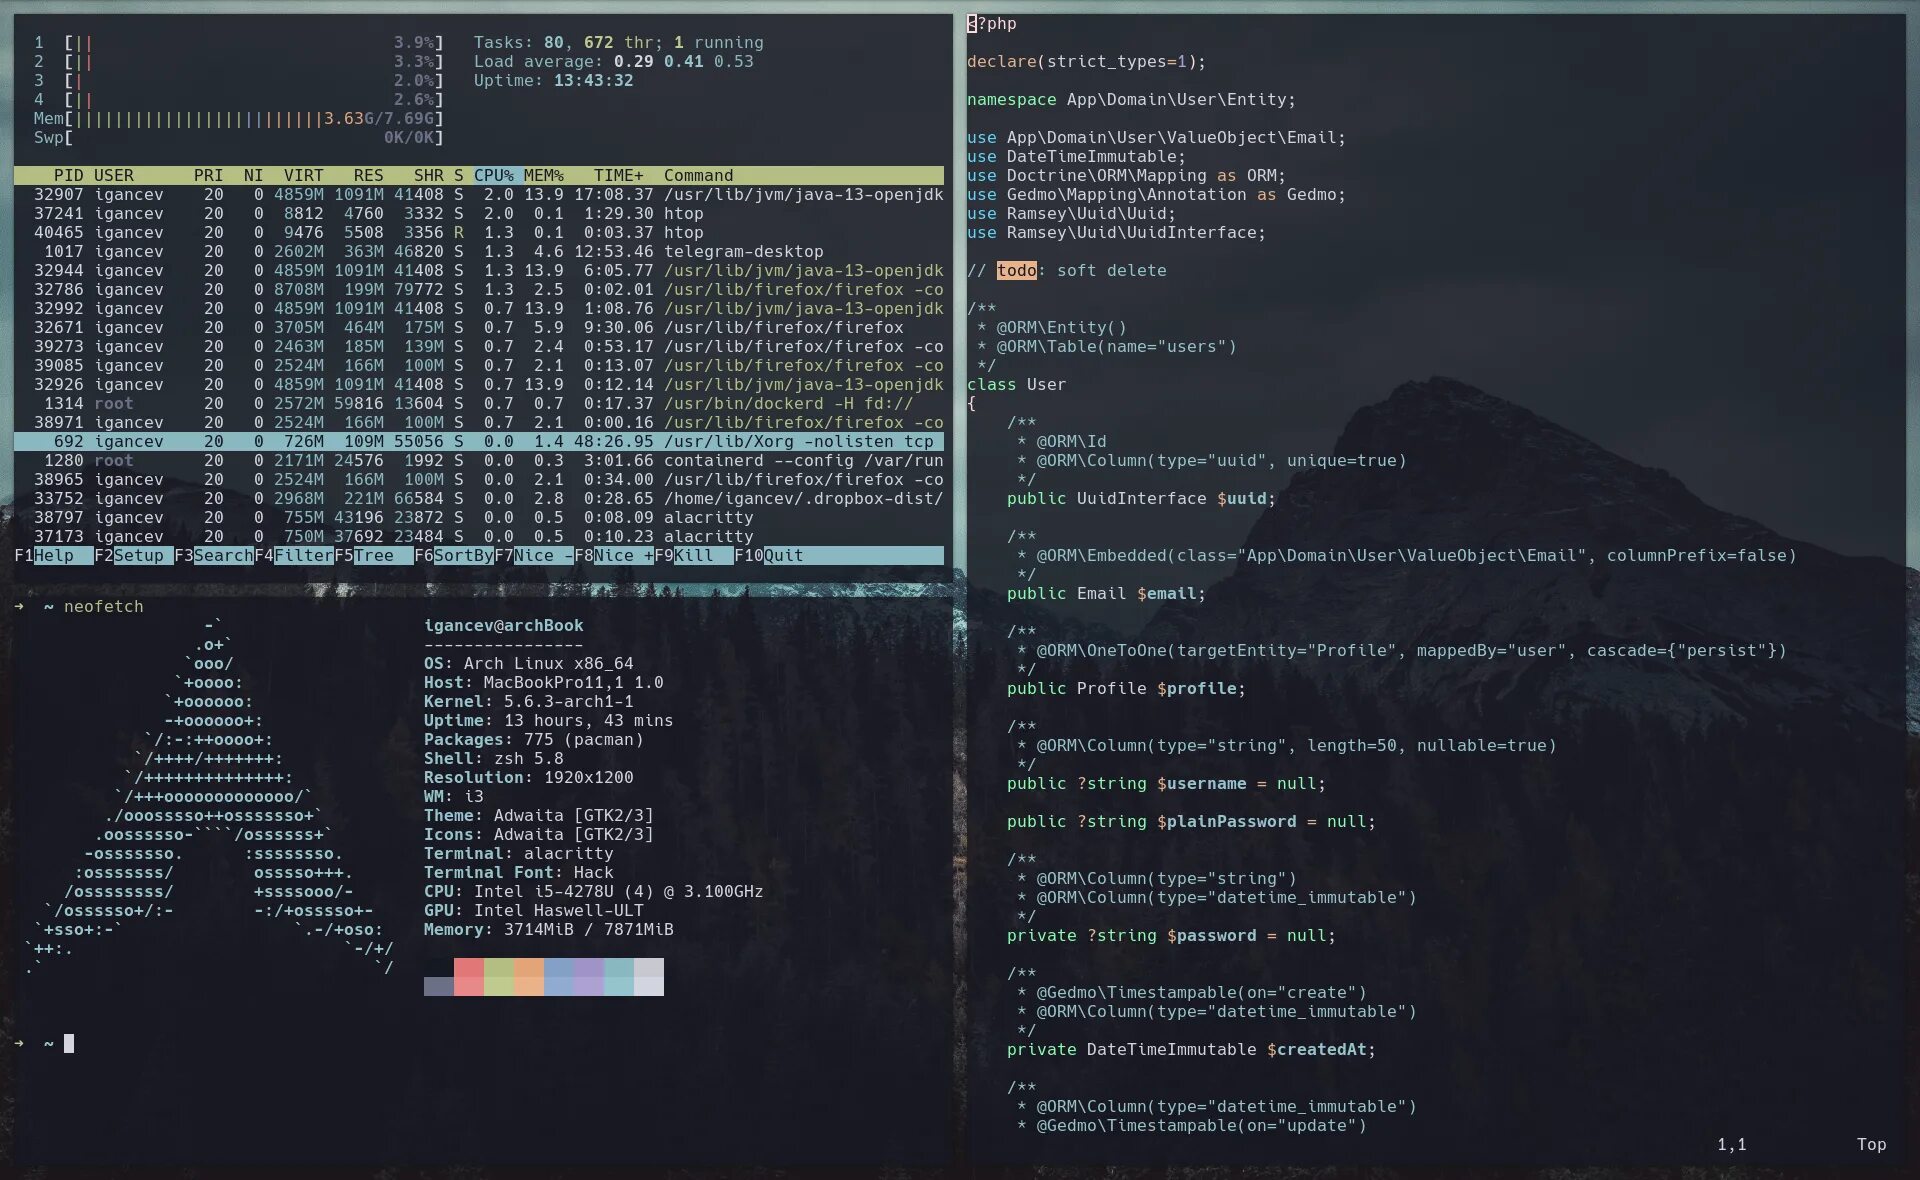Click the highlighted todo comment word
The height and width of the screenshot is (1180, 1920).
tap(1016, 270)
